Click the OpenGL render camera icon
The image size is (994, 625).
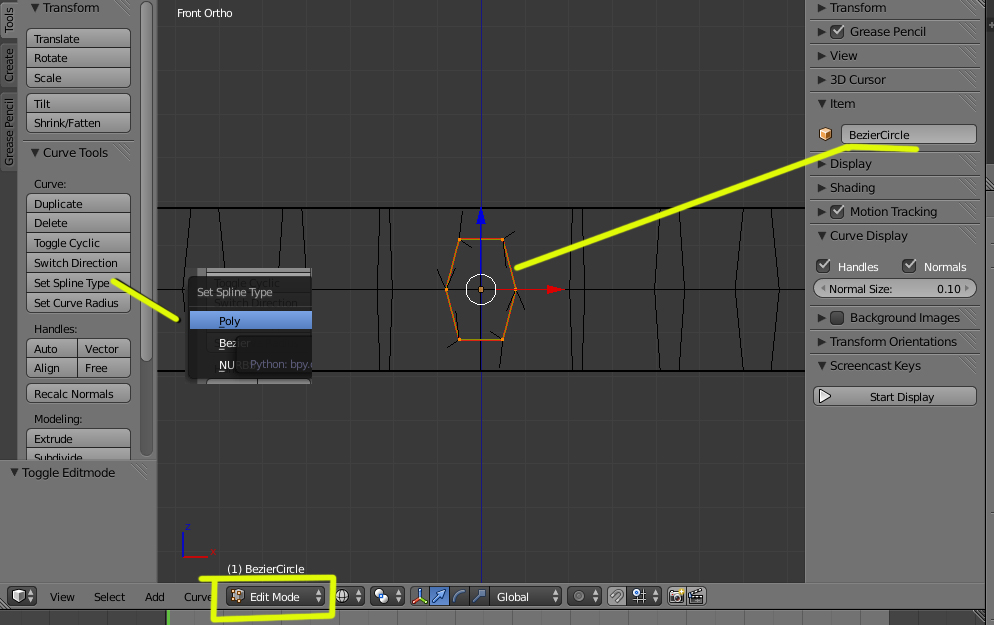click(x=677, y=596)
